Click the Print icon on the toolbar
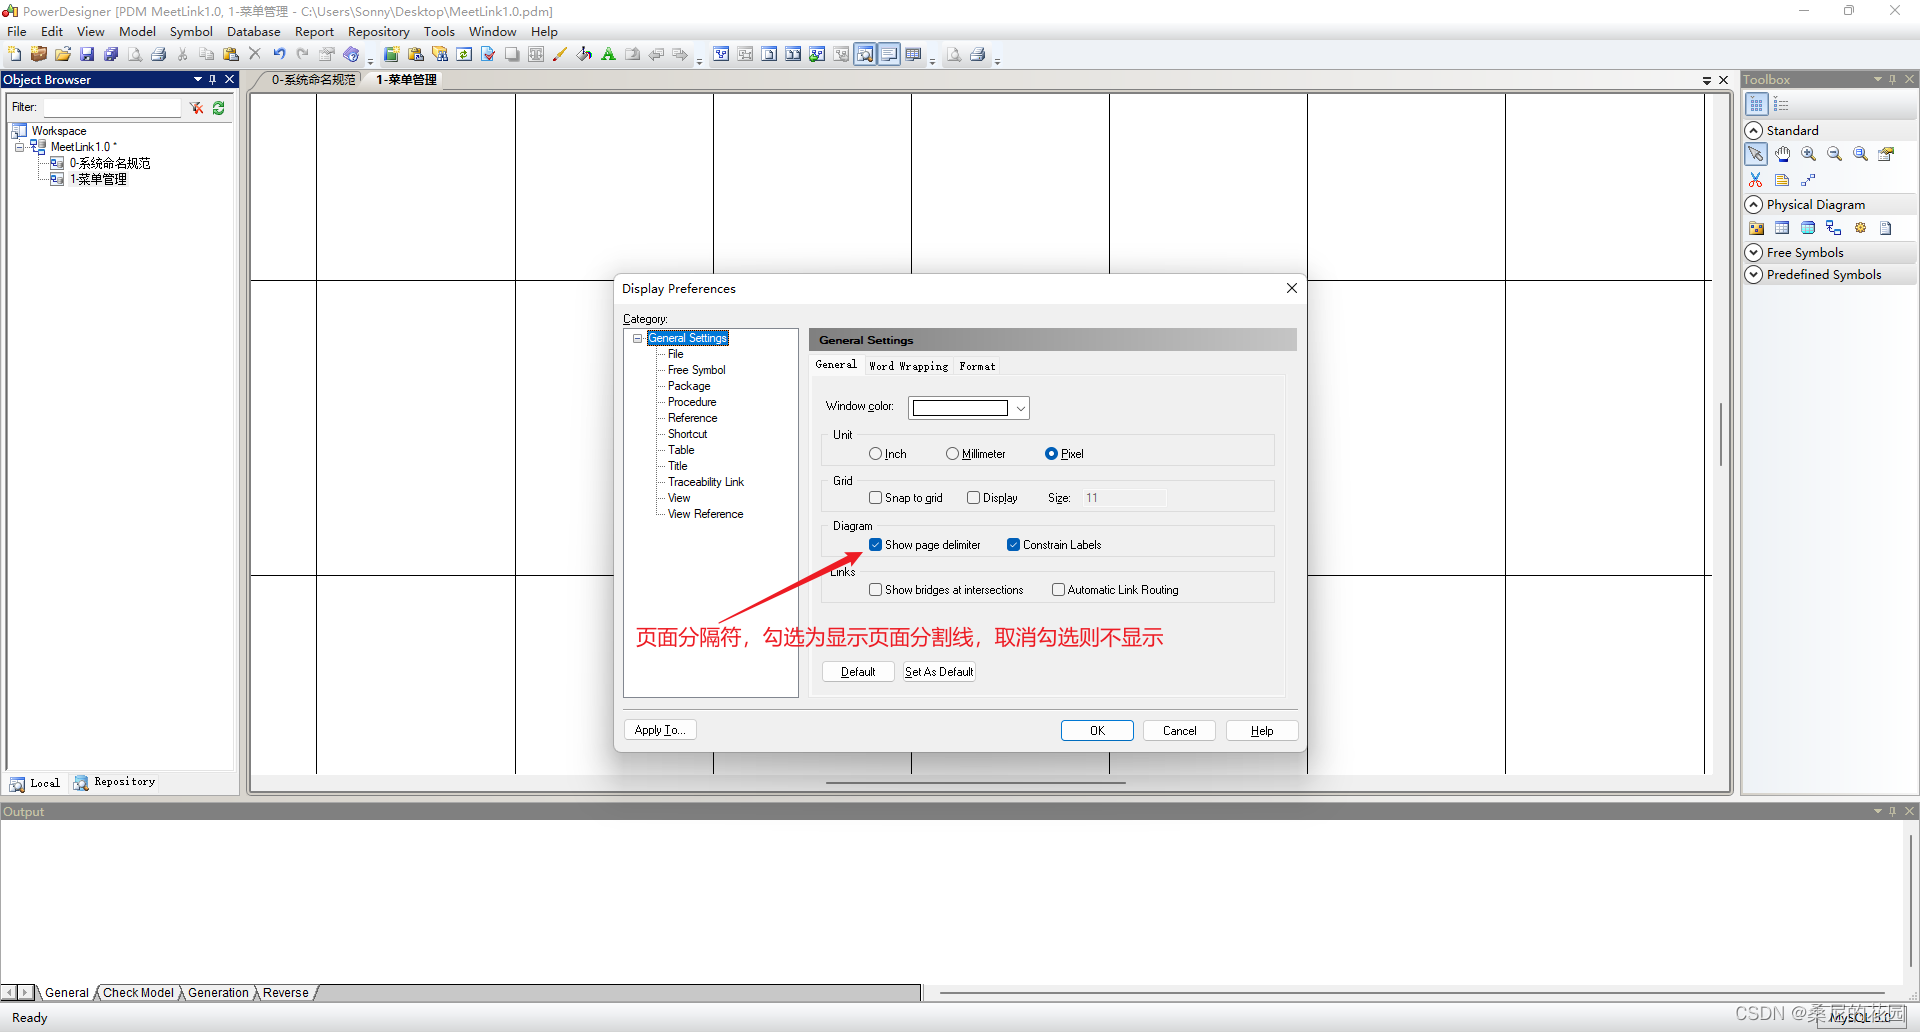The height and width of the screenshot is (1032, 1920). point(159,54)
